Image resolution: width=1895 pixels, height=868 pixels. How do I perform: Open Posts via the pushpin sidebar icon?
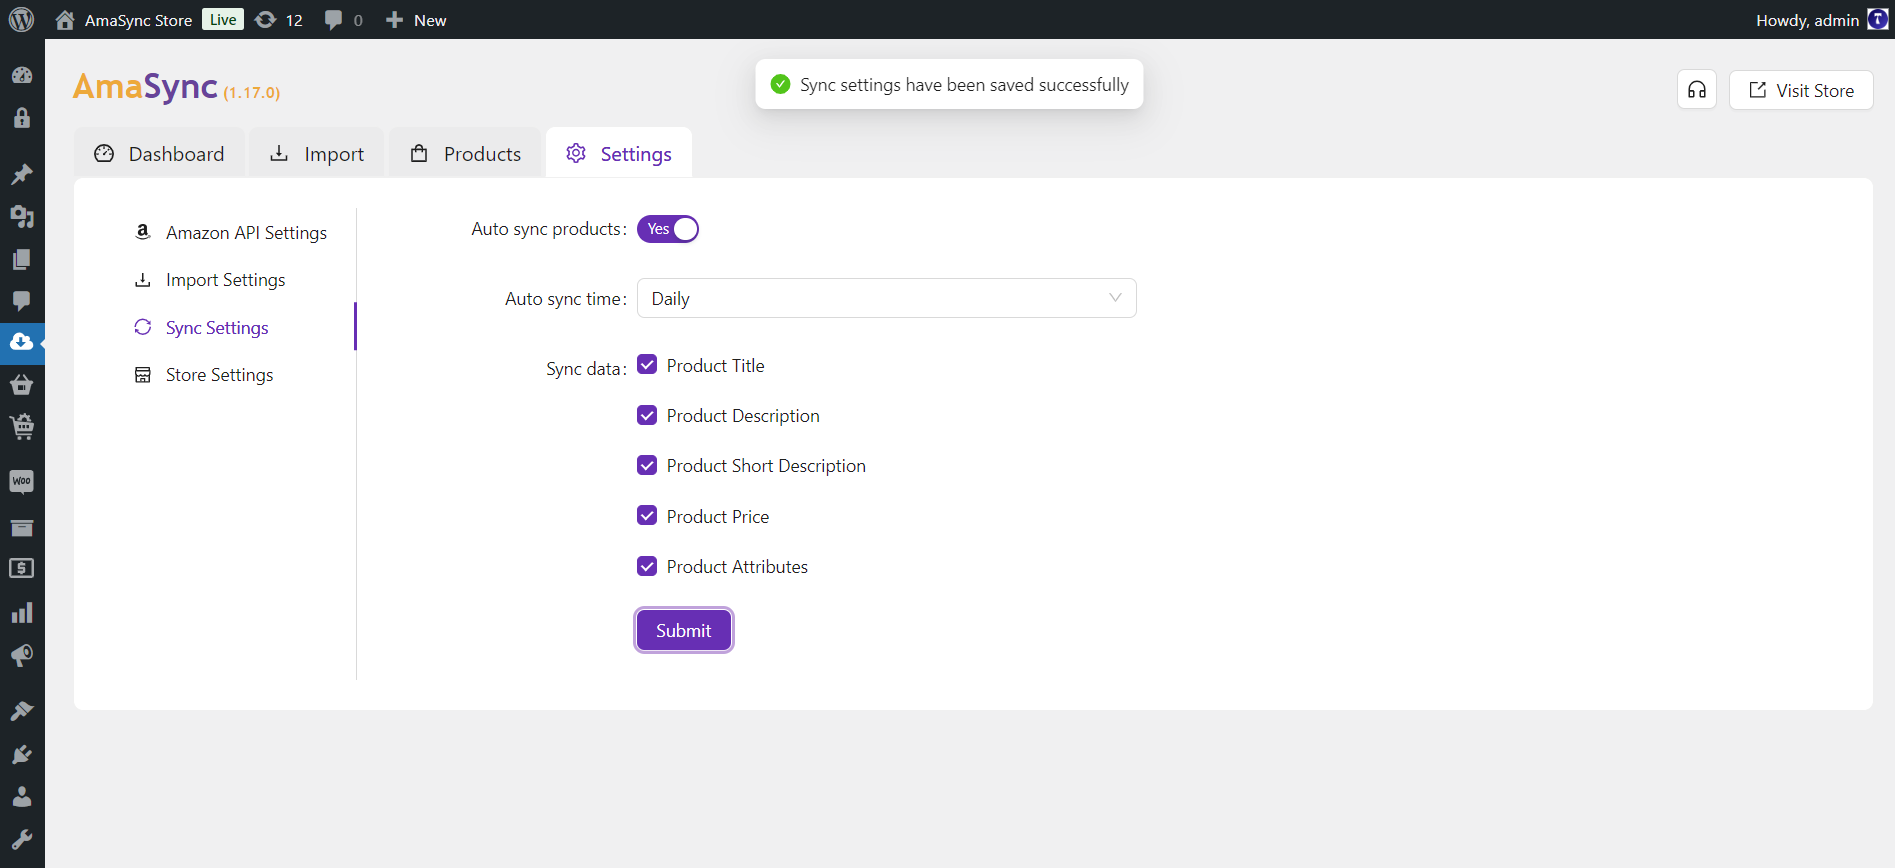tap(22, 174)
